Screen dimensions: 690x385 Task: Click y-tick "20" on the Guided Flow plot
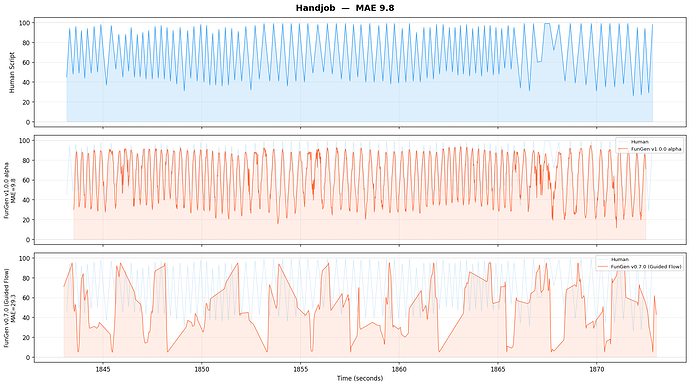pyautogui.click(x=26, y=337)
